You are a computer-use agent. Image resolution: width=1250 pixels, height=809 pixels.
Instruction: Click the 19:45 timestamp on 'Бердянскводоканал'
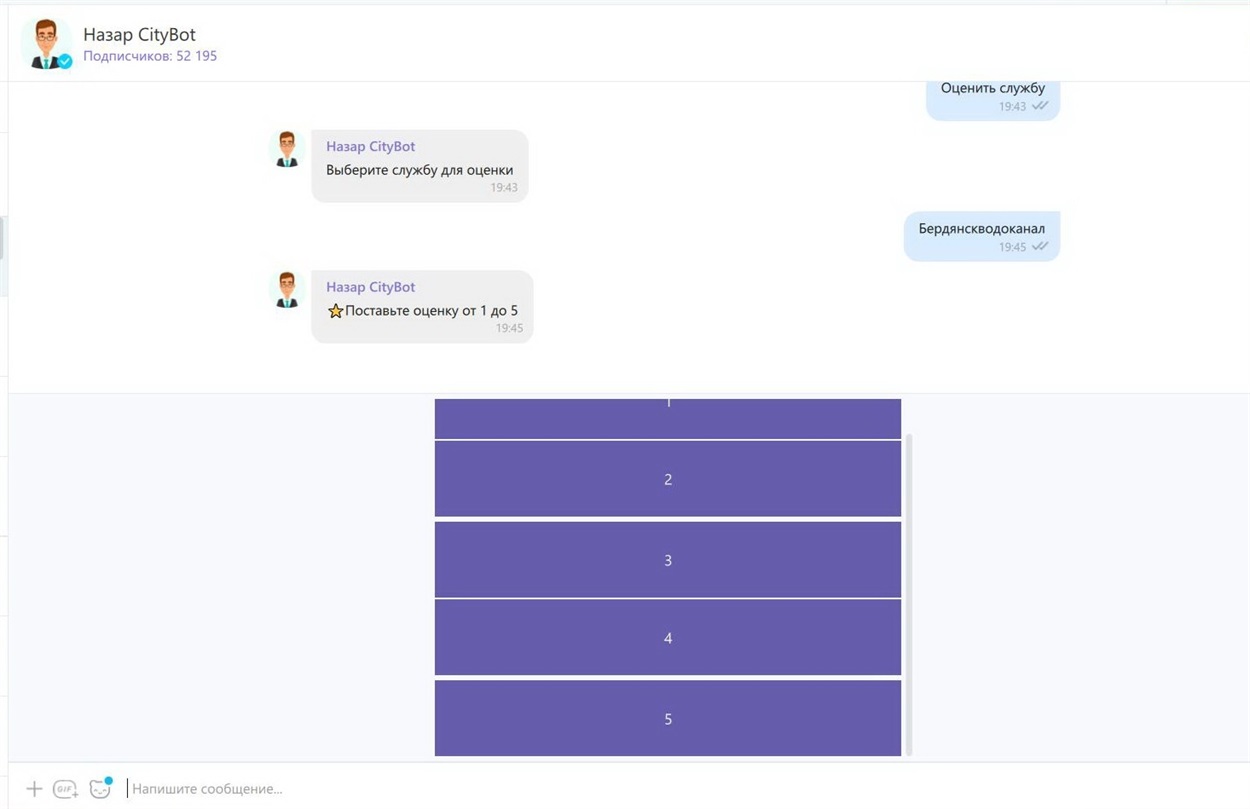[1012, 247]
